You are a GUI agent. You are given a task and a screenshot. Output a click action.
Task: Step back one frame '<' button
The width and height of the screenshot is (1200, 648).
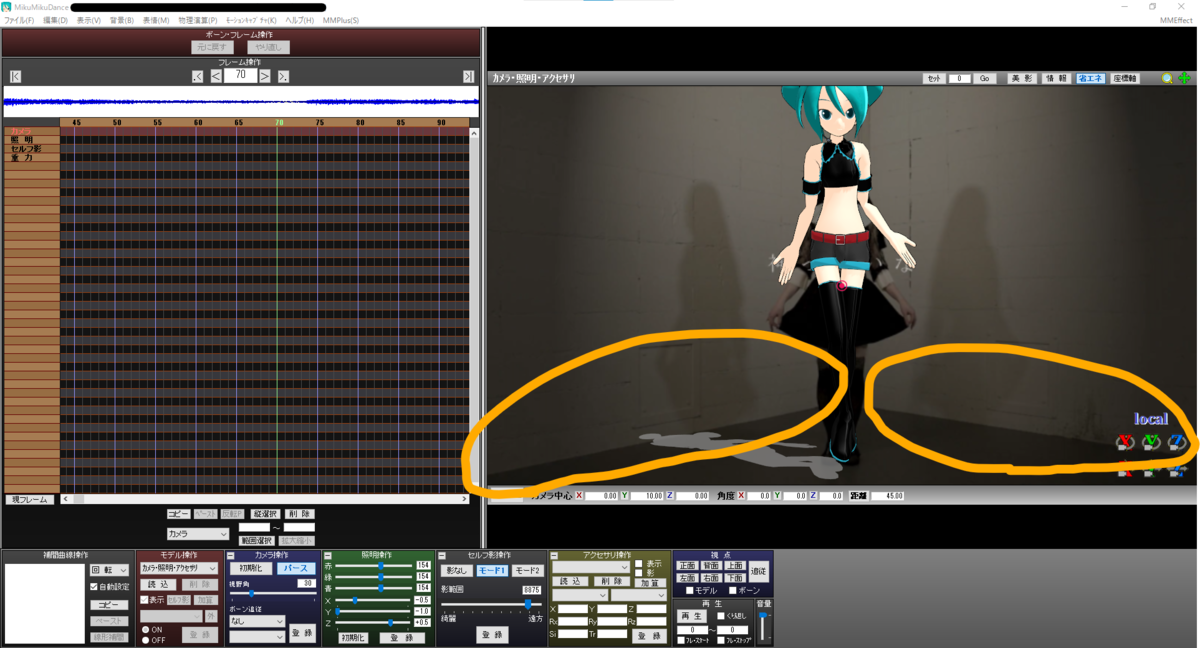[216, 76]
